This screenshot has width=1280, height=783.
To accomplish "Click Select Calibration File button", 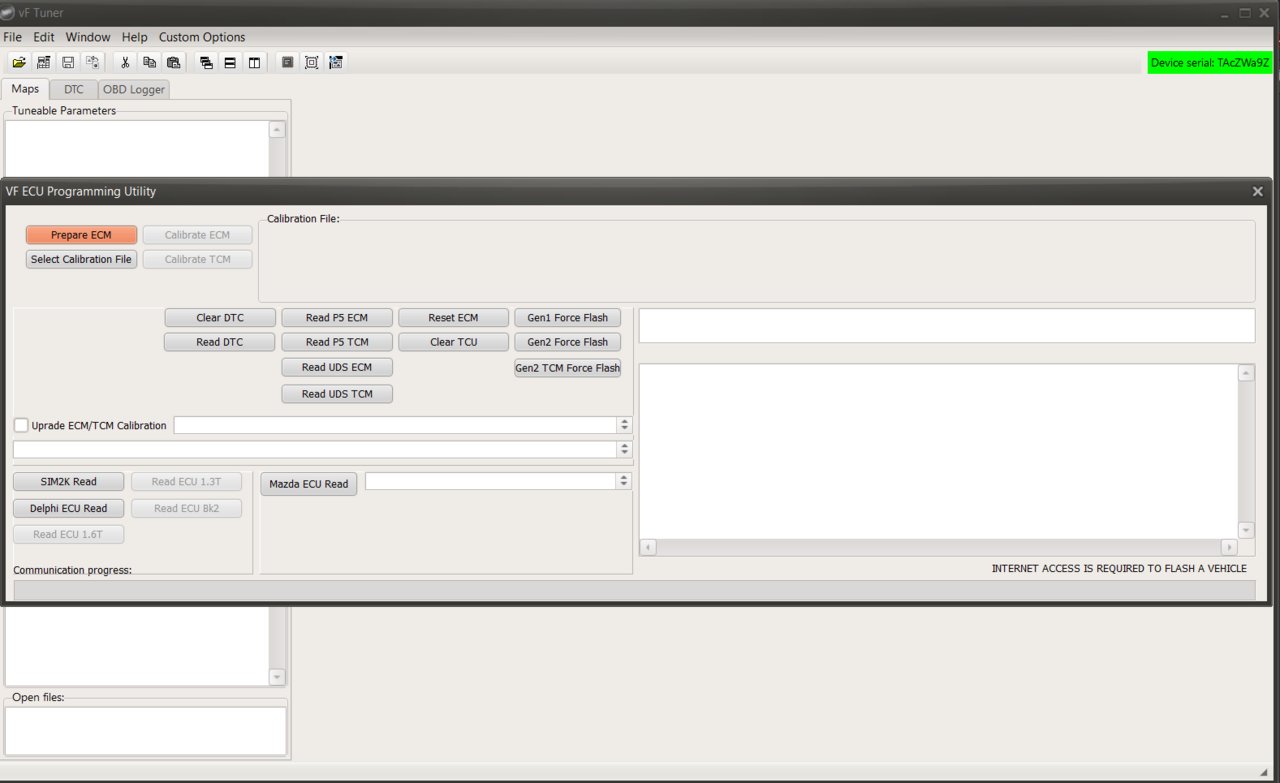I will tap(81, 259).
